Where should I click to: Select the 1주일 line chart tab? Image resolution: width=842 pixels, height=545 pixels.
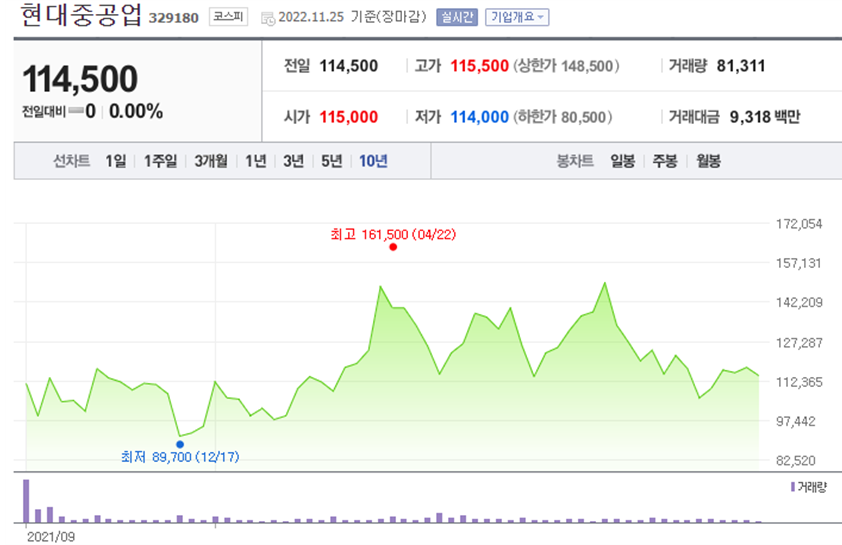pyautogui.click(x=160, y=161)
